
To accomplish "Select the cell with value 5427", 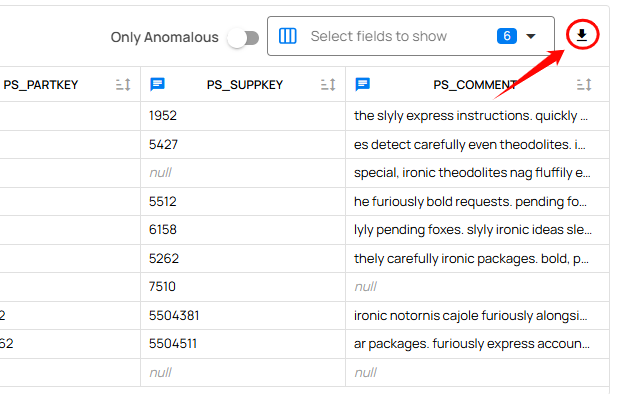I will click(x=243, y=144).
